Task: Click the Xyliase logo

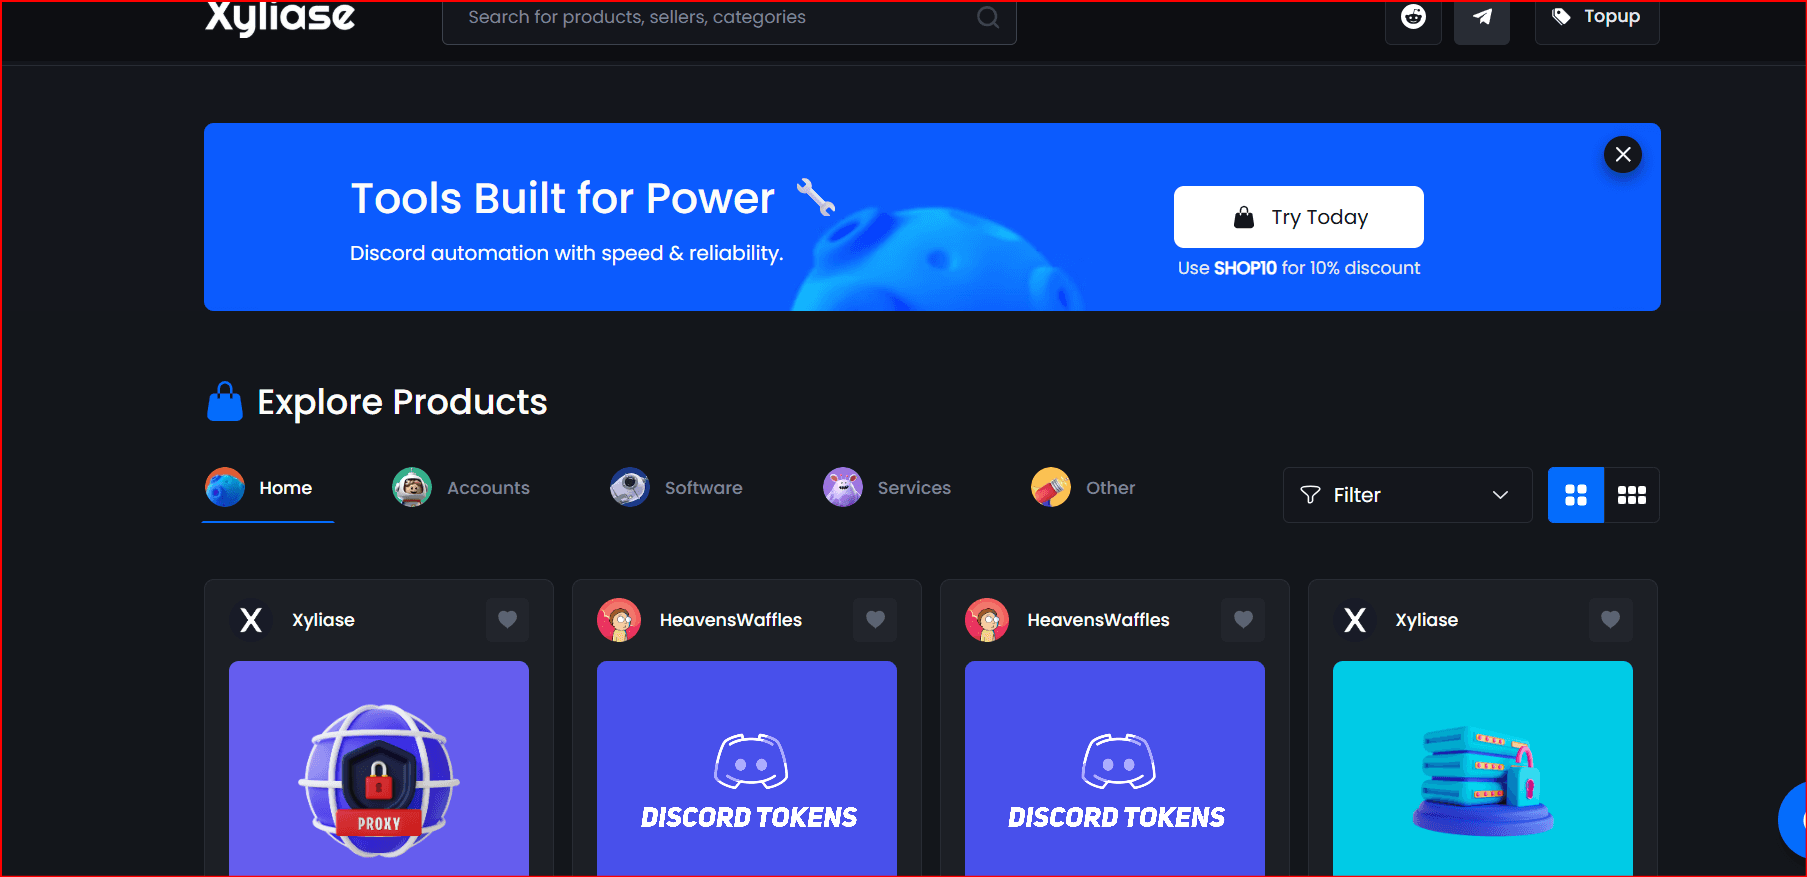Action: pos(280,17)
